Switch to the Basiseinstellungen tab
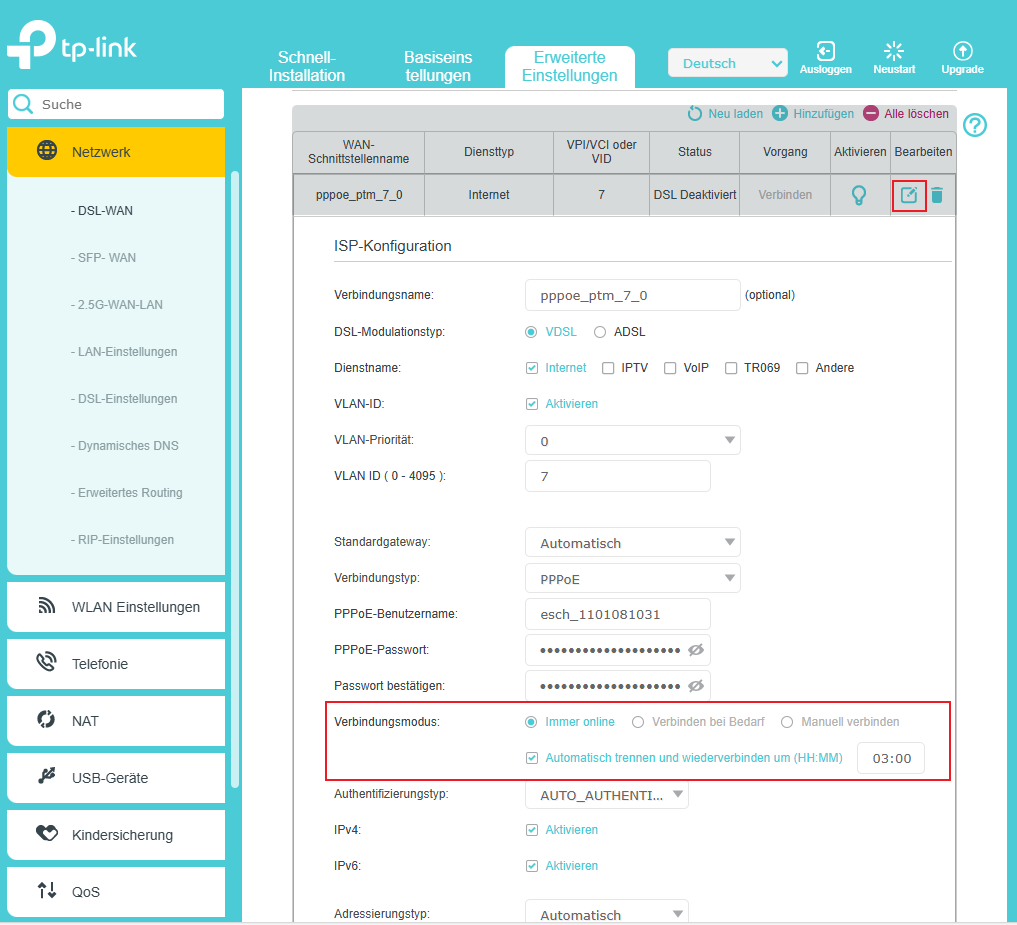 [x=438, y=66]
